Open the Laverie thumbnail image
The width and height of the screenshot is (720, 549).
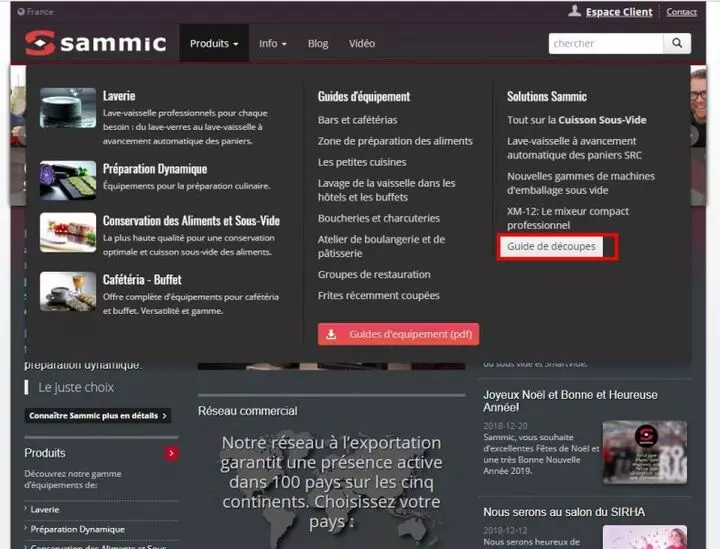tap(68, 107)
